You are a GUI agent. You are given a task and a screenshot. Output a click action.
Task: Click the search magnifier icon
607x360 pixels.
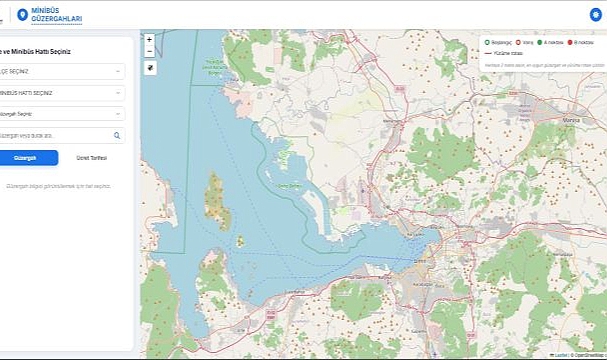(x=117, y=135)
